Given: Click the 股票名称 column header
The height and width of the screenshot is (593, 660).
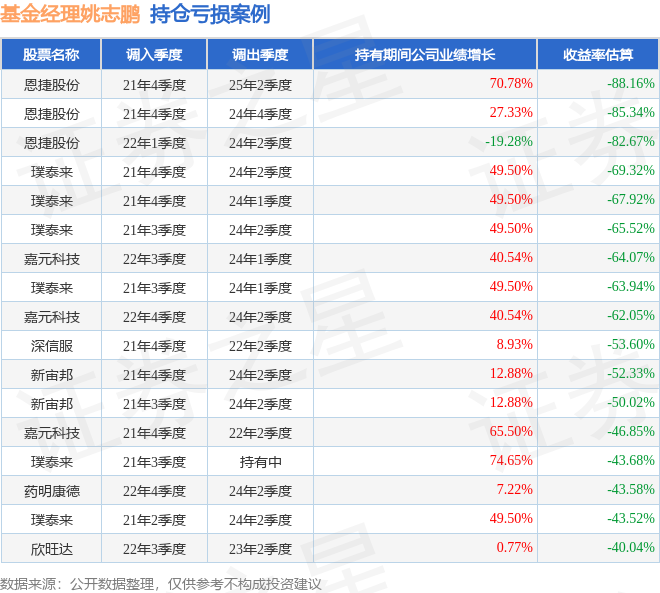Looking at the screenshot, I should click(x=51, y=54).
